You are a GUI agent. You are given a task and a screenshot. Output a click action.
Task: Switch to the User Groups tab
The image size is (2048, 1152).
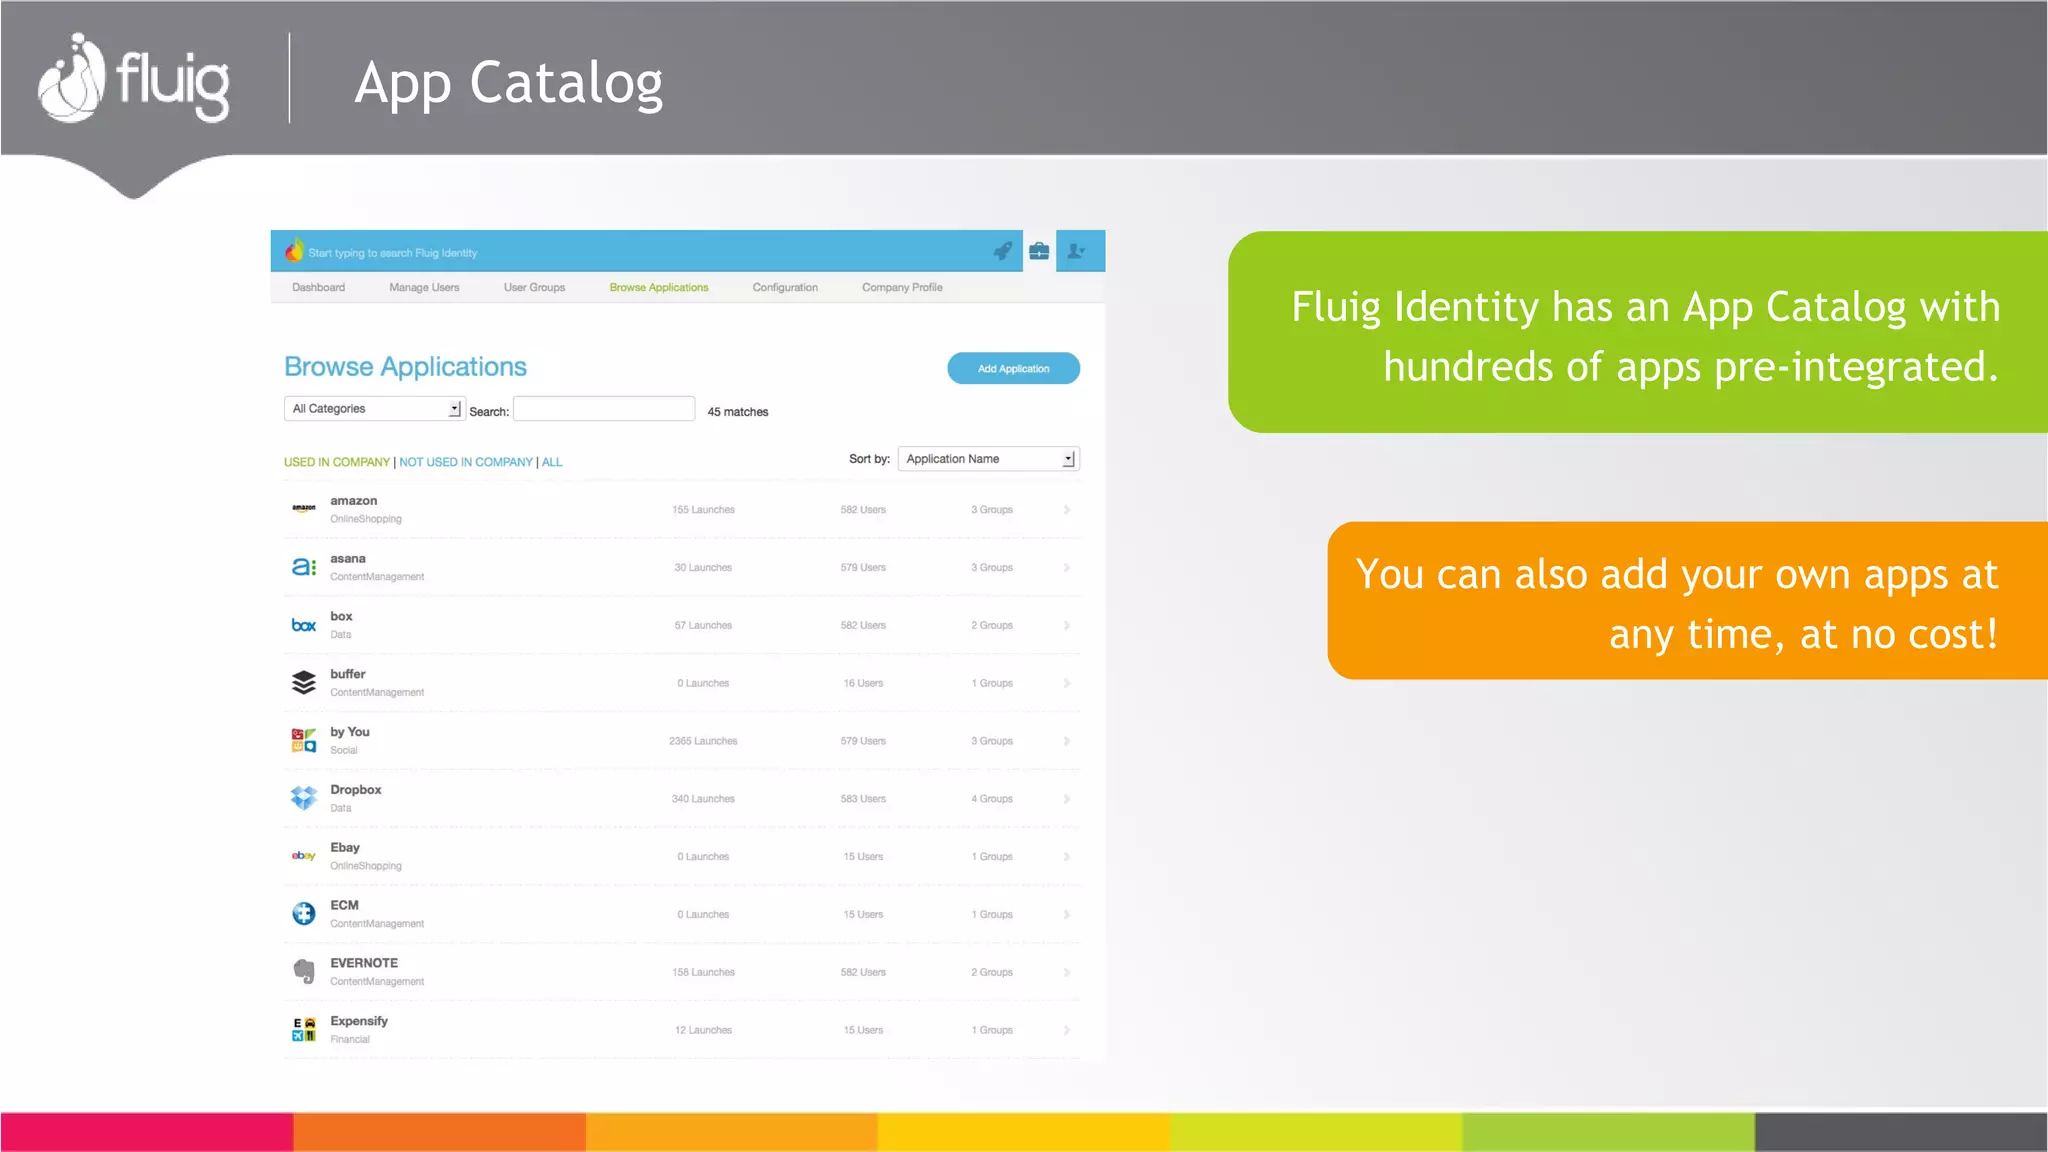[534, 287]
